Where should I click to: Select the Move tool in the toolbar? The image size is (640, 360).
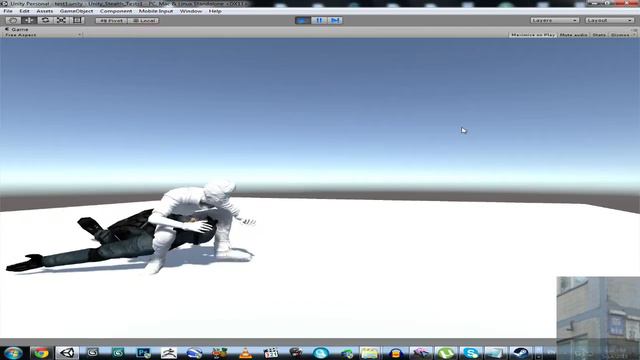click(x=29, y=20)
